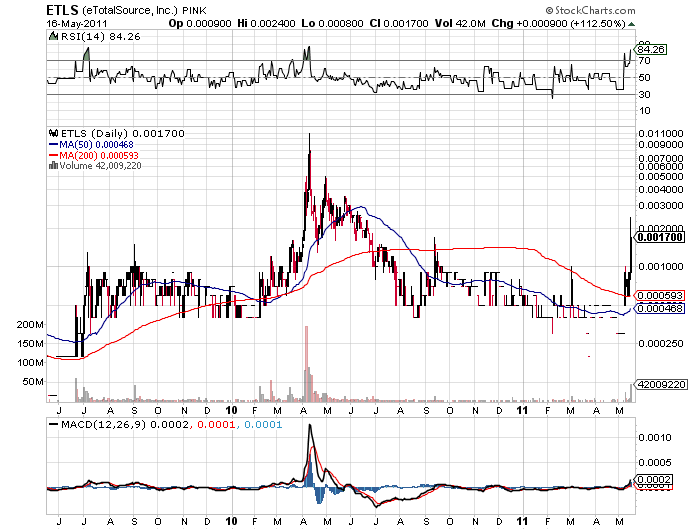Click the '11' year marker on price axis
Viewport: 700px width, 530px height.
(x=521, y=408)
